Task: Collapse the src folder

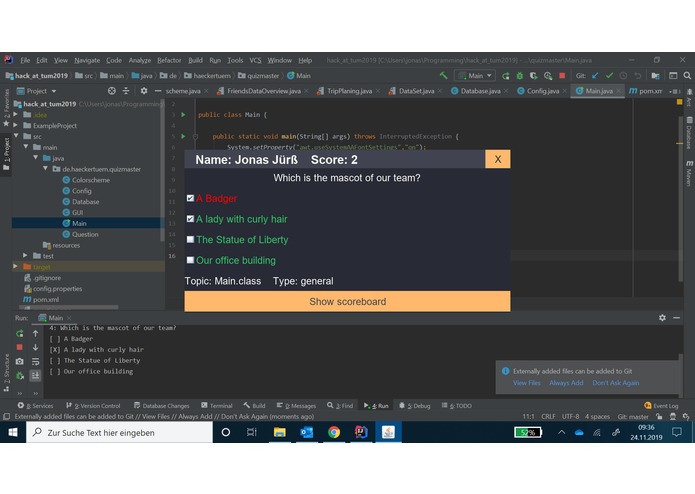Action: (16, 136)
